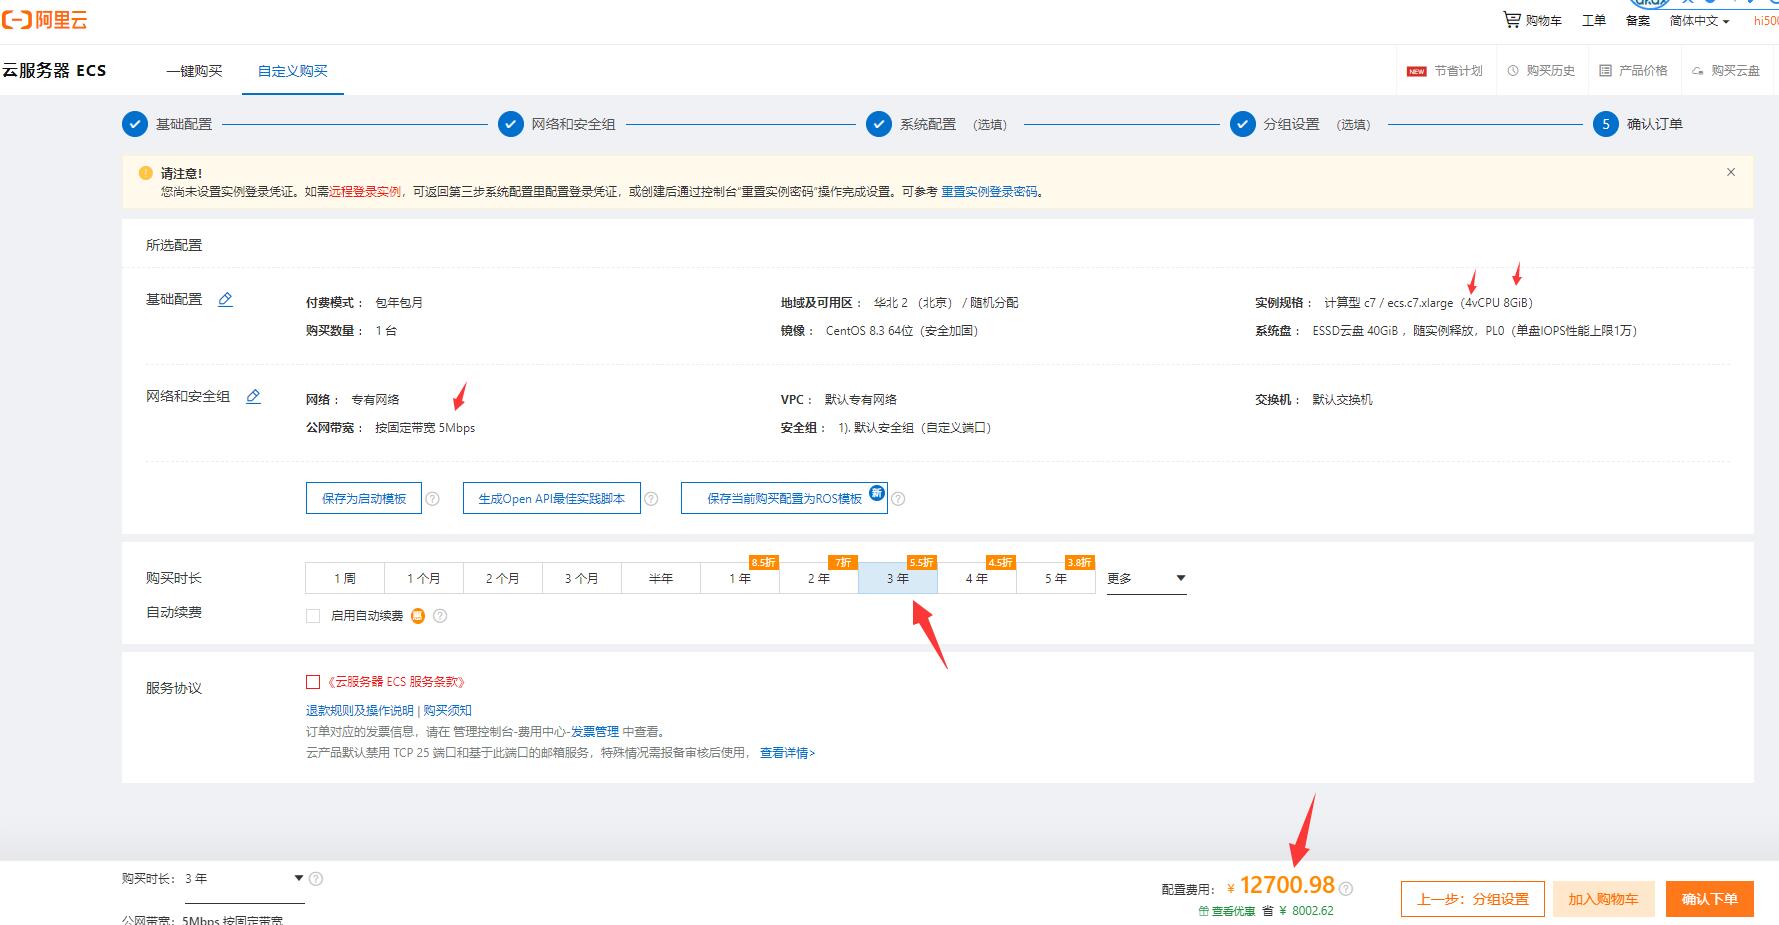
Task: Click help icon next to 生成Open API最佳实践脚本
Action: click(x=651, y=499)
